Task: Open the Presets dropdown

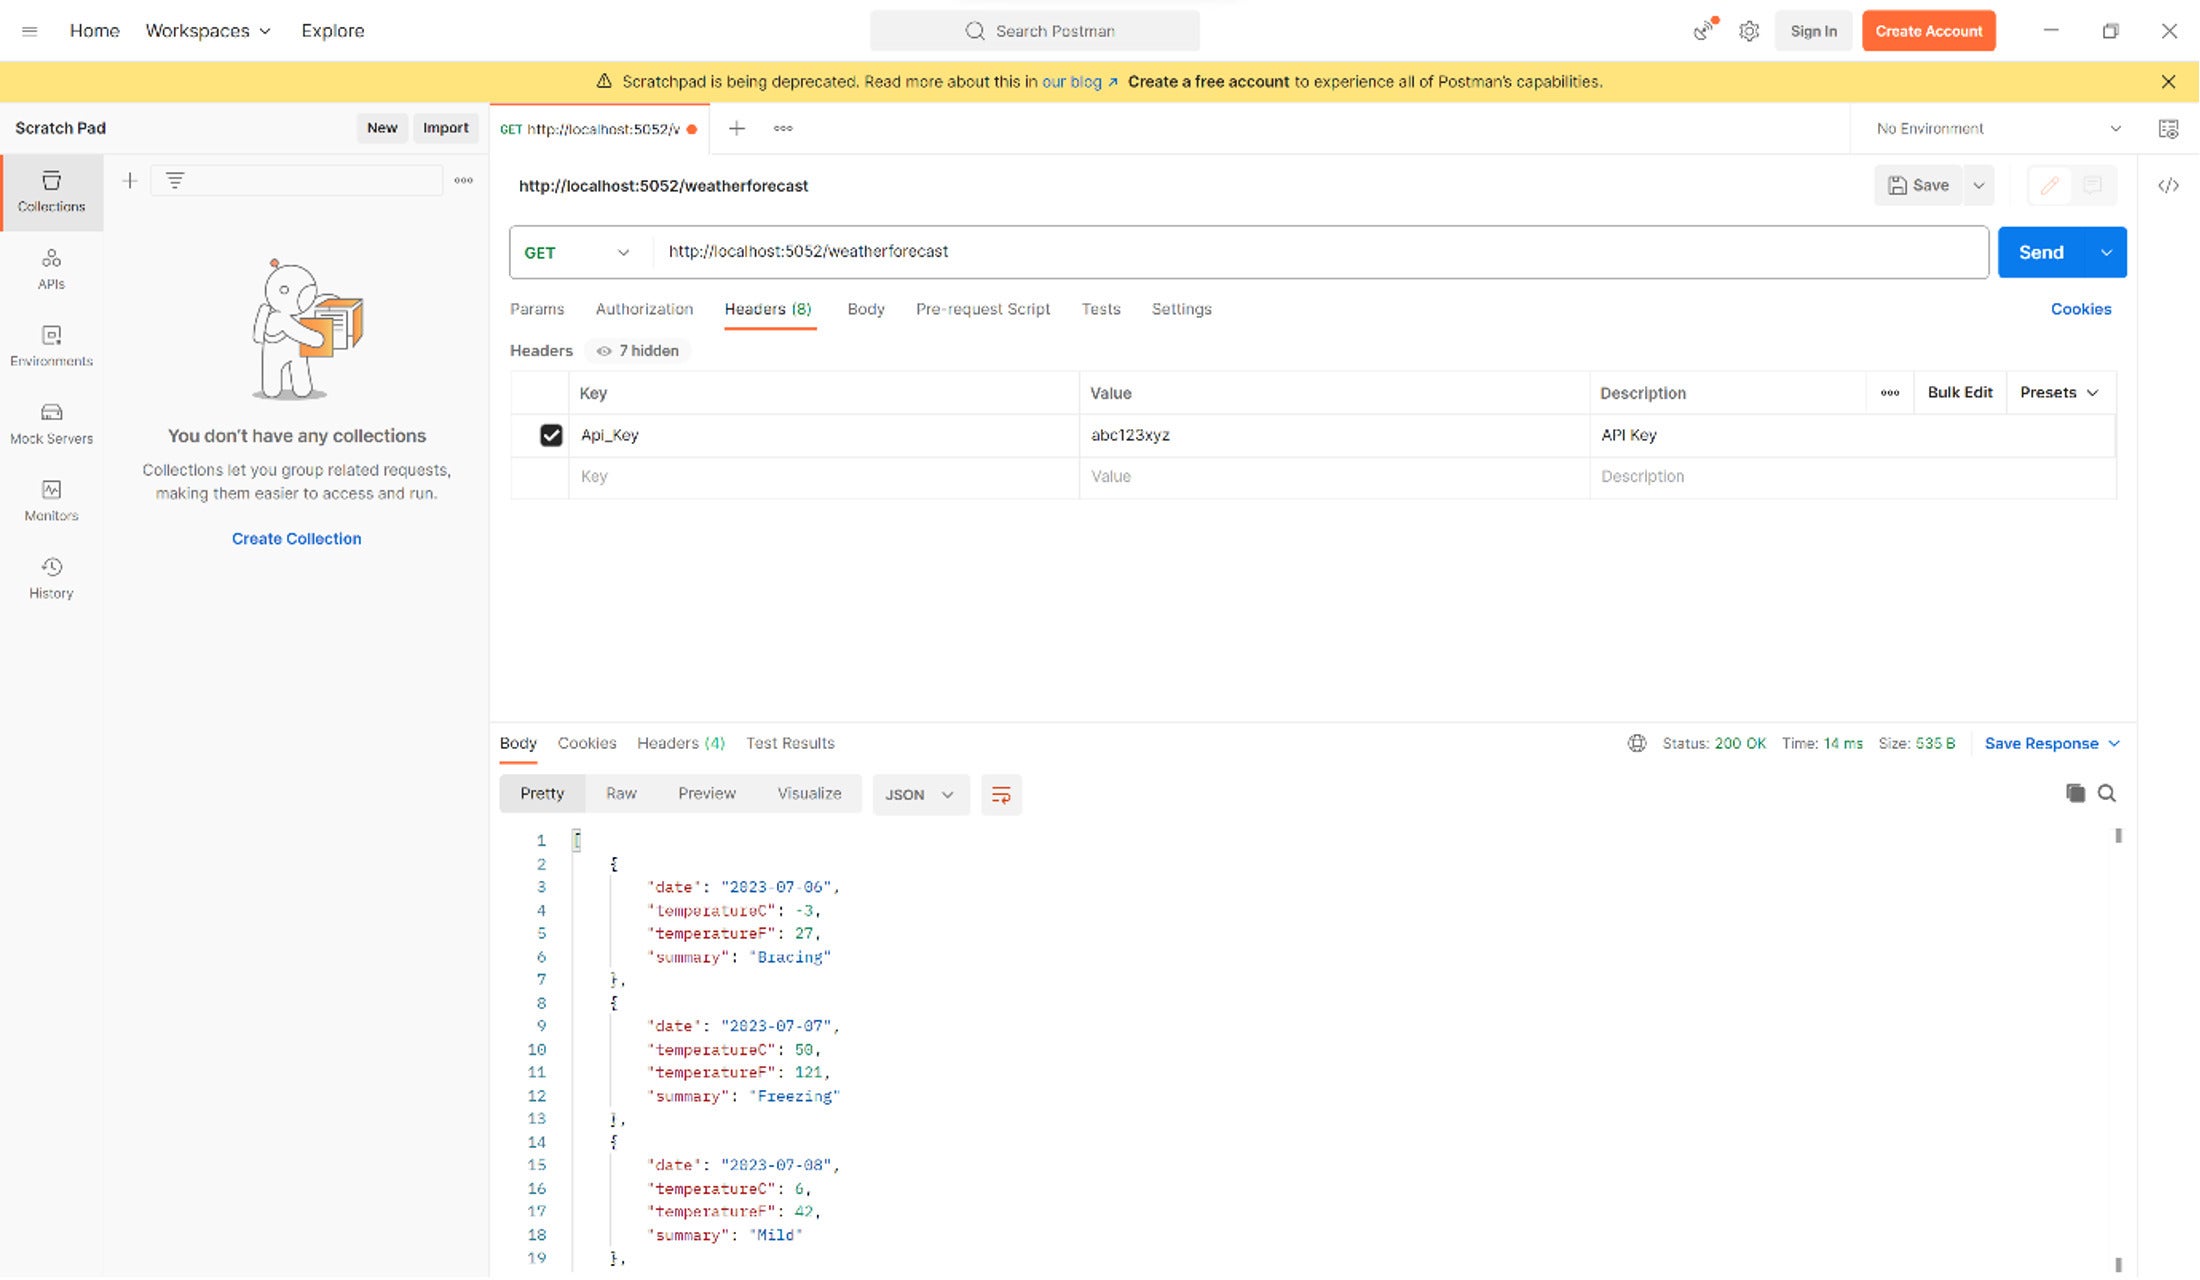Action: click(x=2058, y=393)
